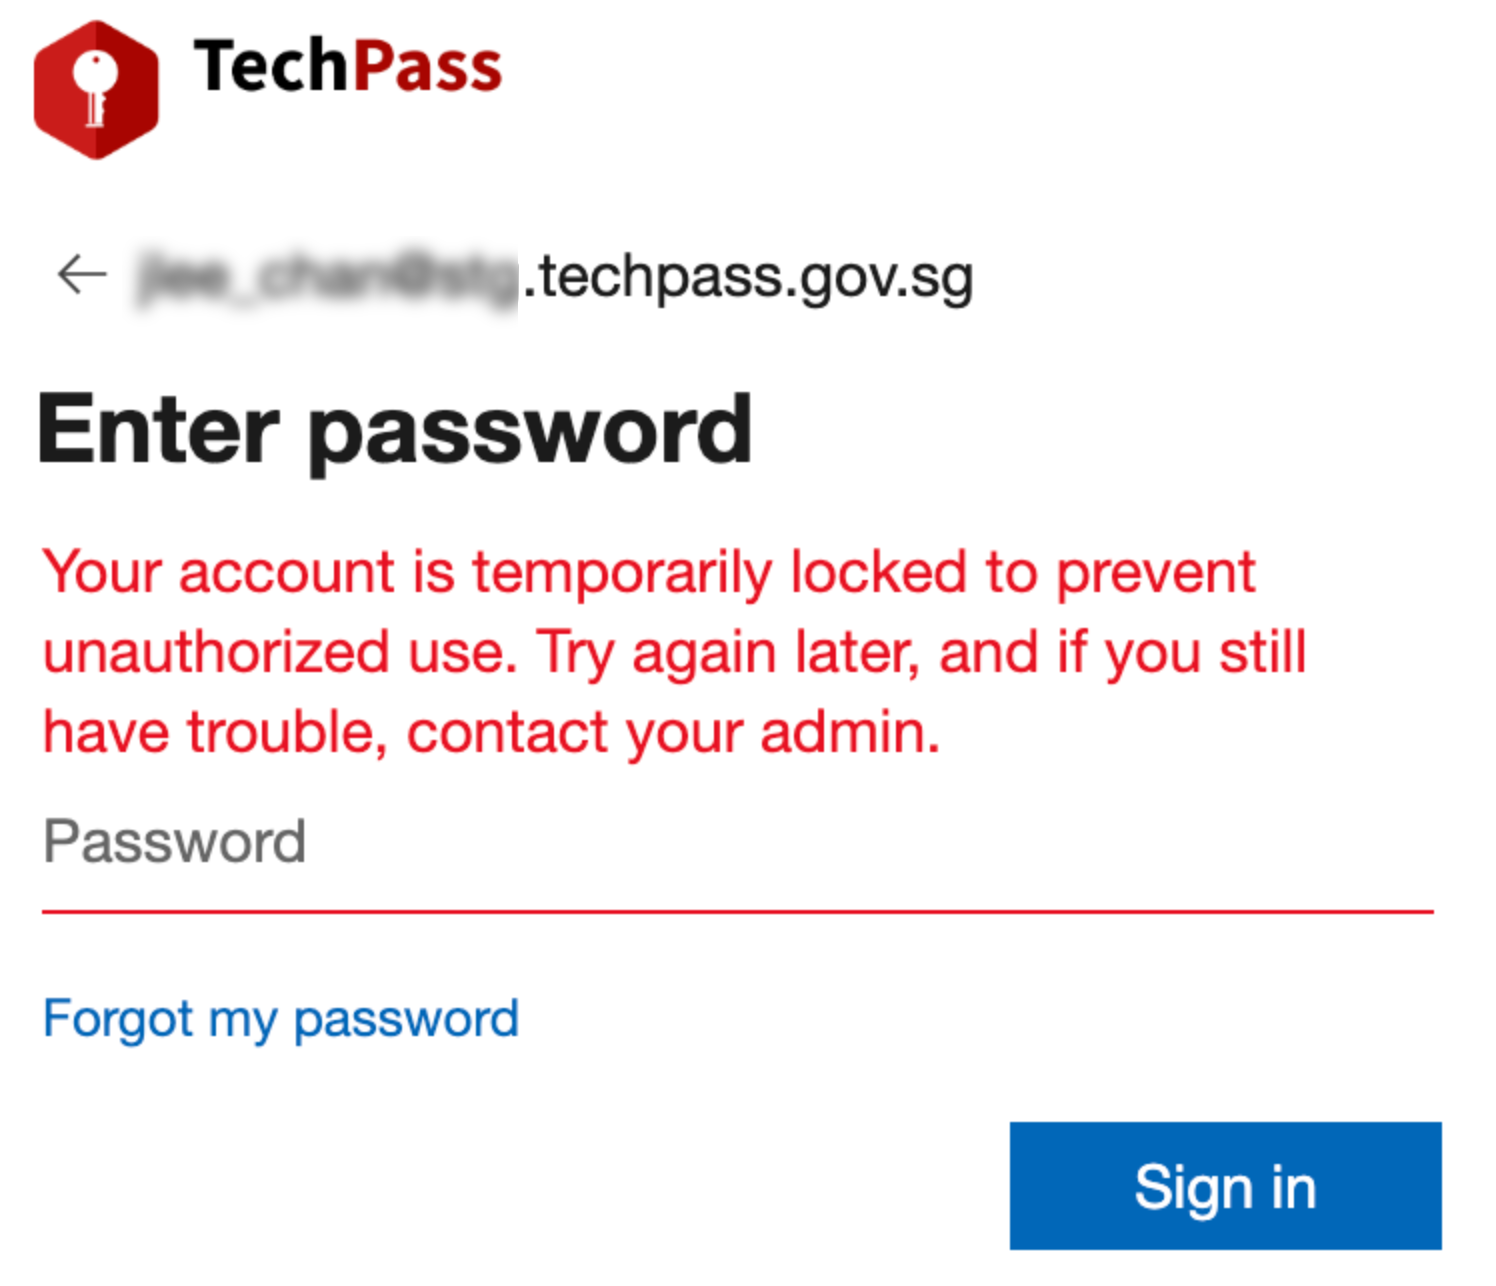Click the "Password" placeholder text
Screen dimensions: 1496x1286
point(175,842)
